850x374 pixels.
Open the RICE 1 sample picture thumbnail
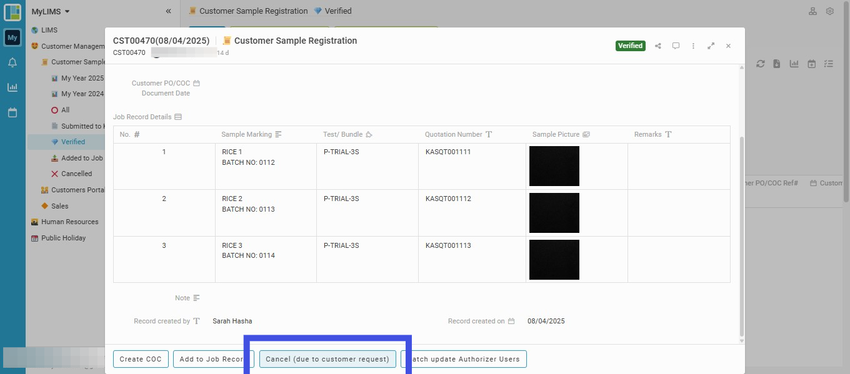click(554, 166)
